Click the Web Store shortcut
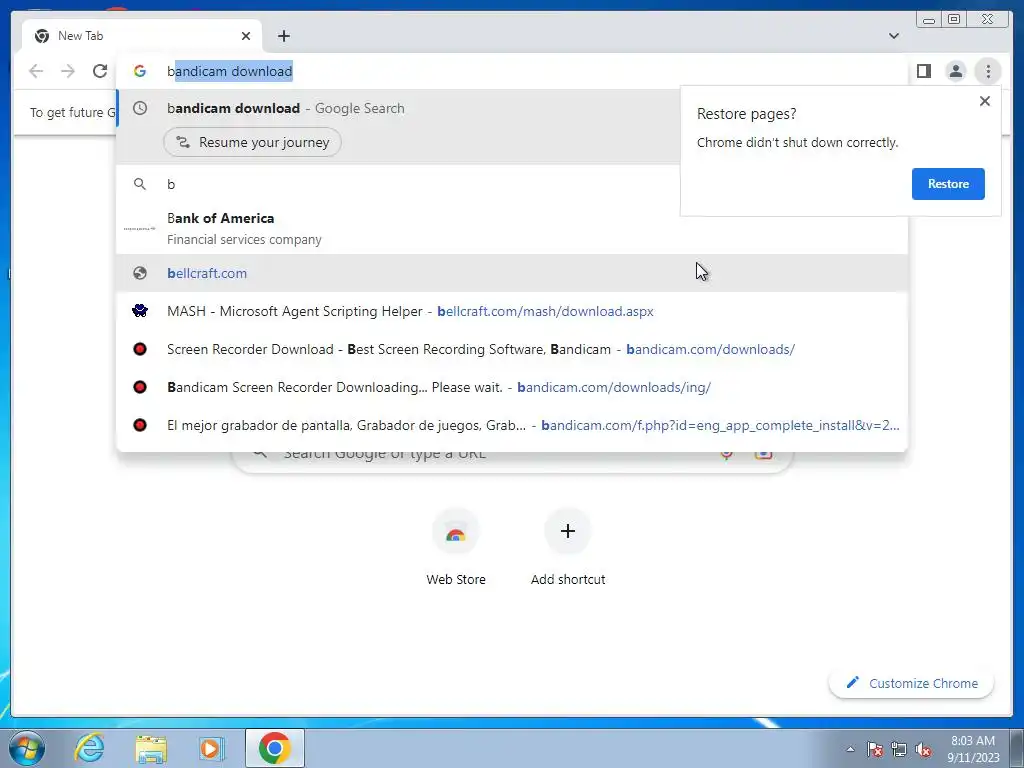Screen dimensions: 1024x768 click(456, 547)
